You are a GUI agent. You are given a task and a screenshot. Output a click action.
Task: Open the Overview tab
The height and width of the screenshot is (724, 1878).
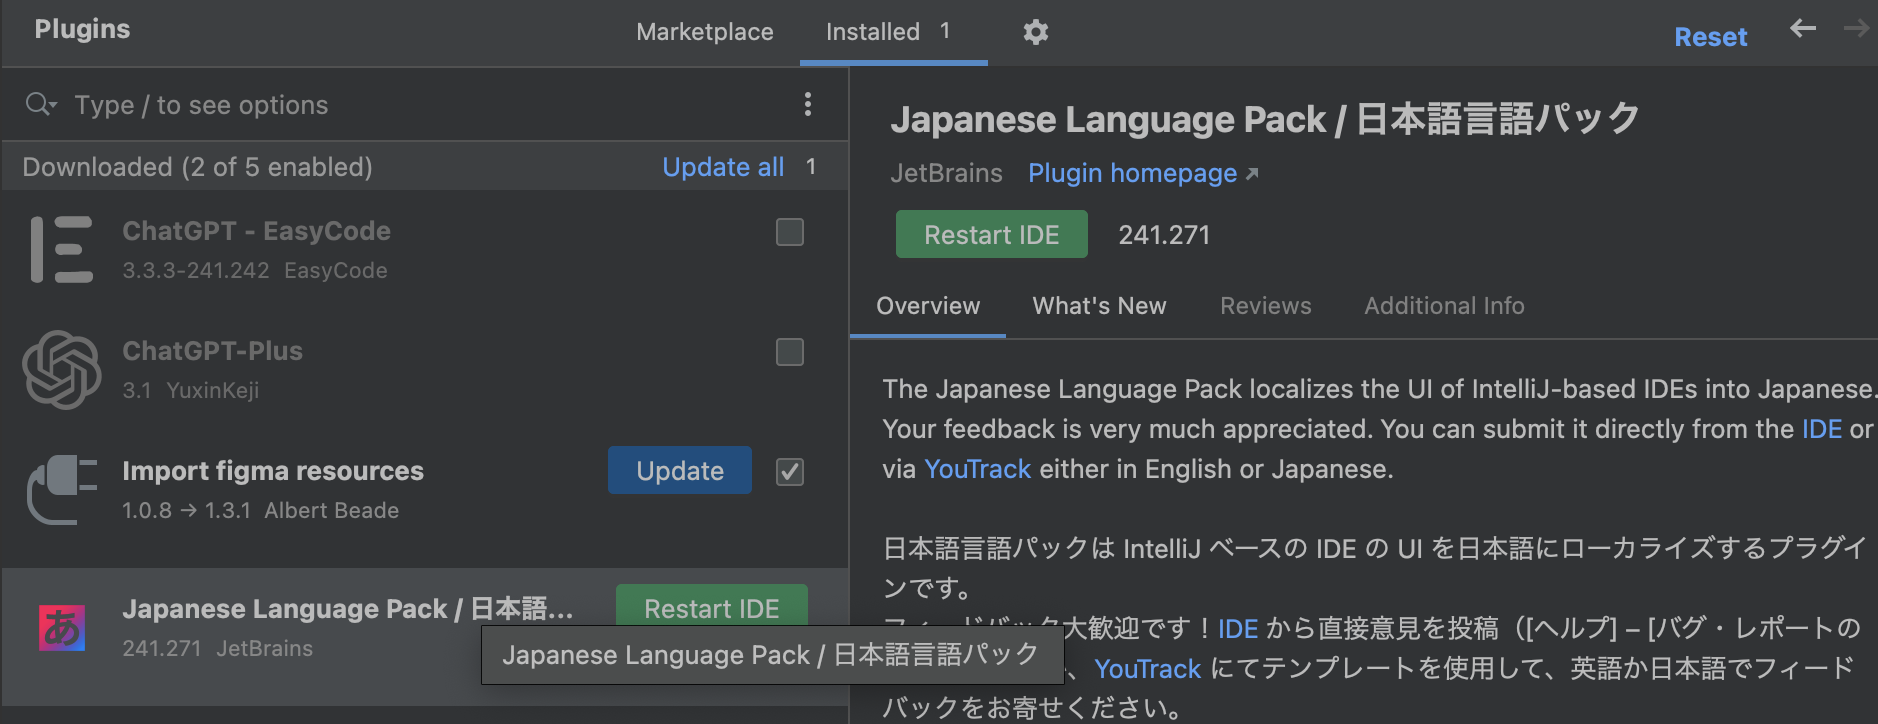point(928,306)
